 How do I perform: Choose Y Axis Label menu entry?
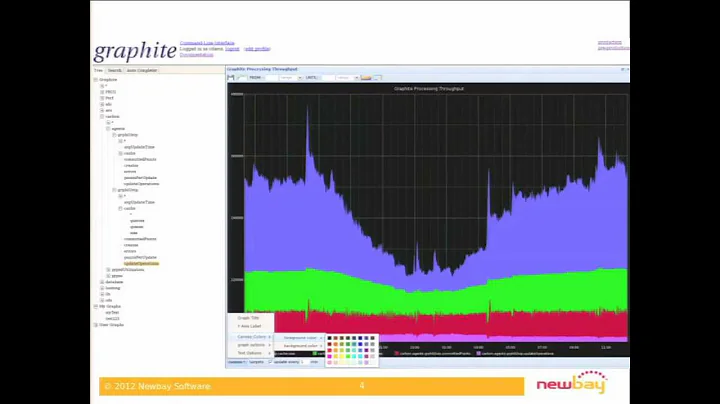point(249,326)
